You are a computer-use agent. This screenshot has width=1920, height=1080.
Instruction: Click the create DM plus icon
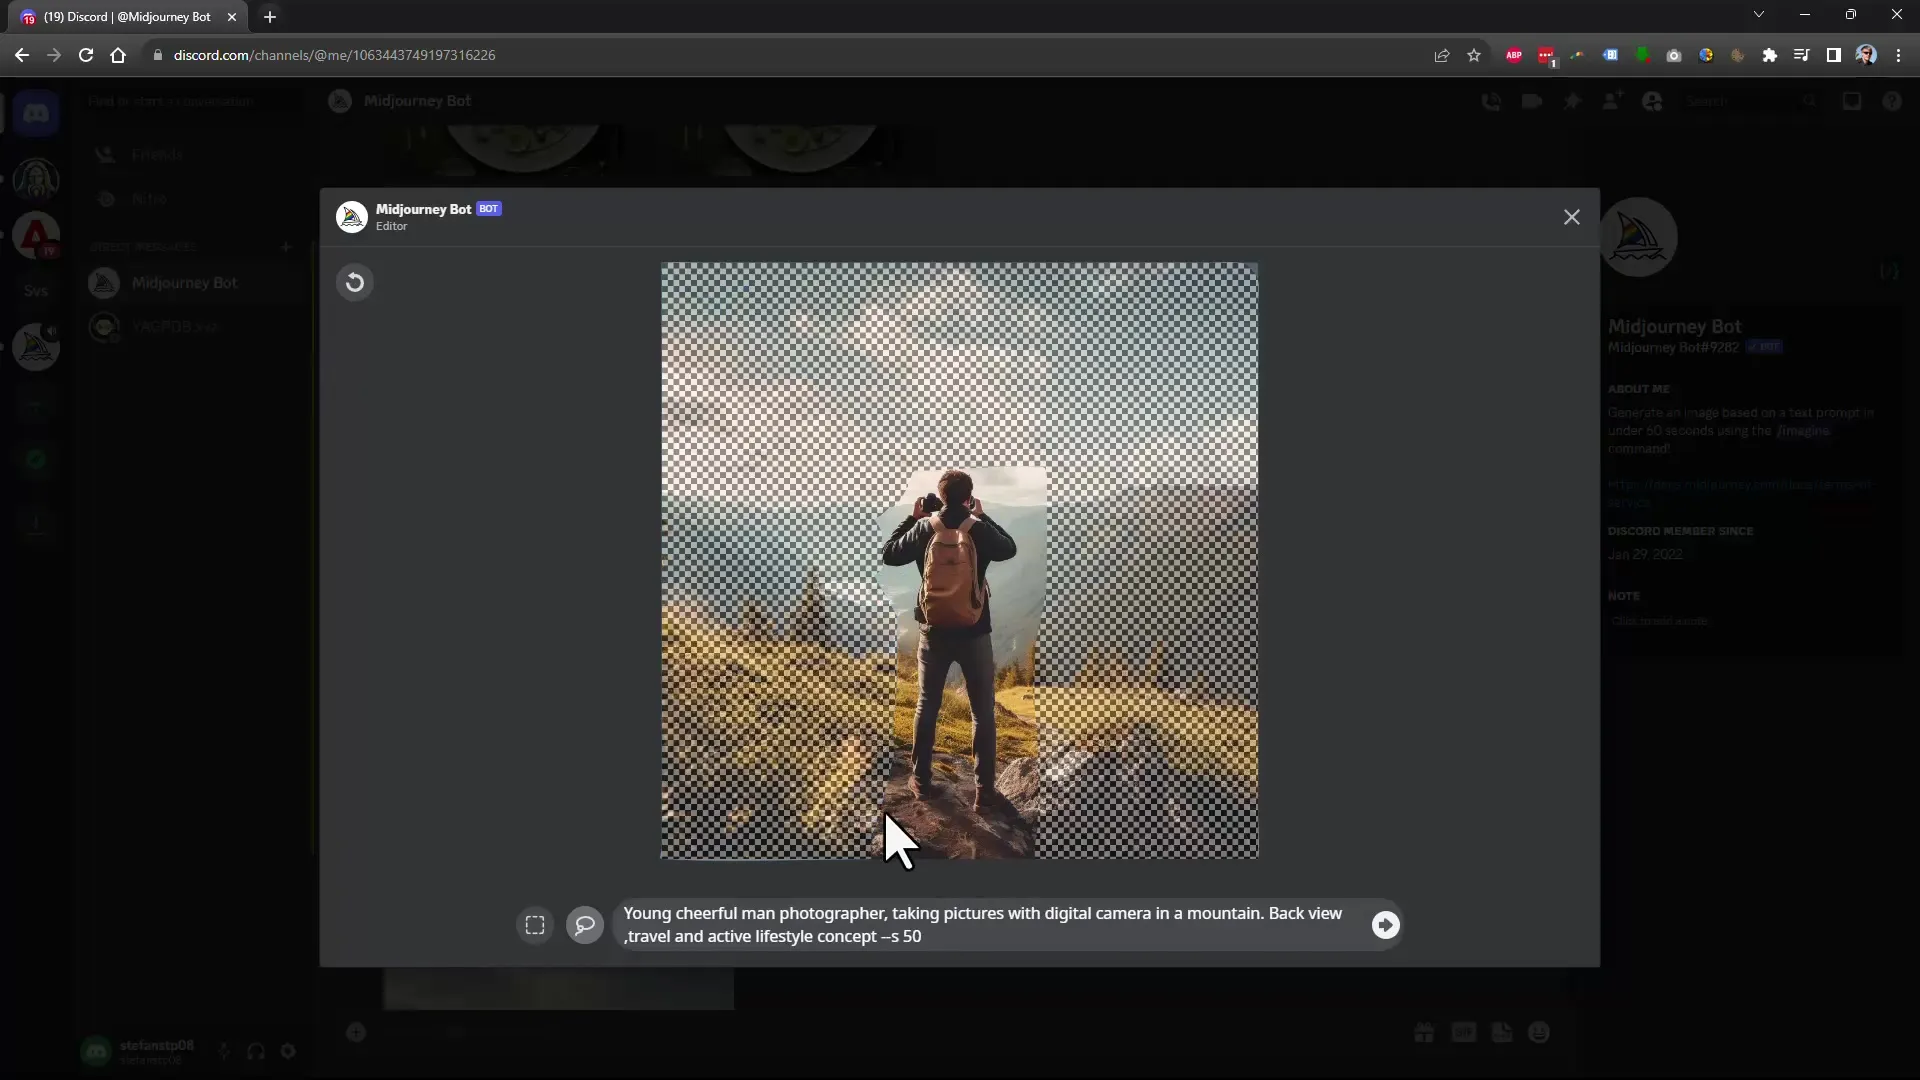286,246
